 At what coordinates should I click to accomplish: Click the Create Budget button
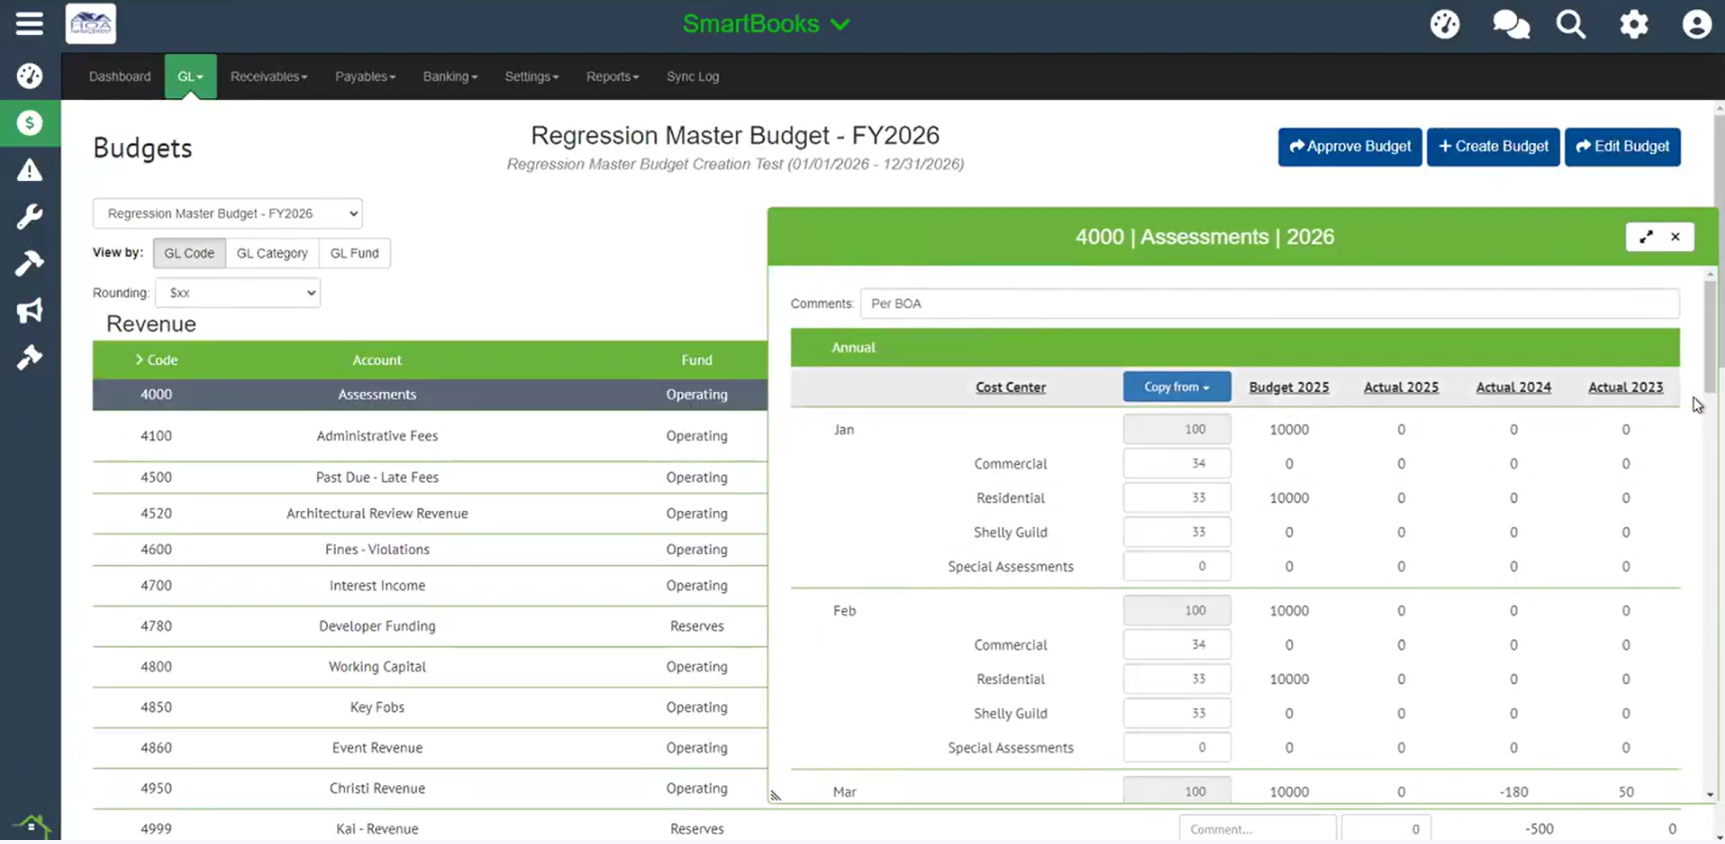(x=1493, y=146)
